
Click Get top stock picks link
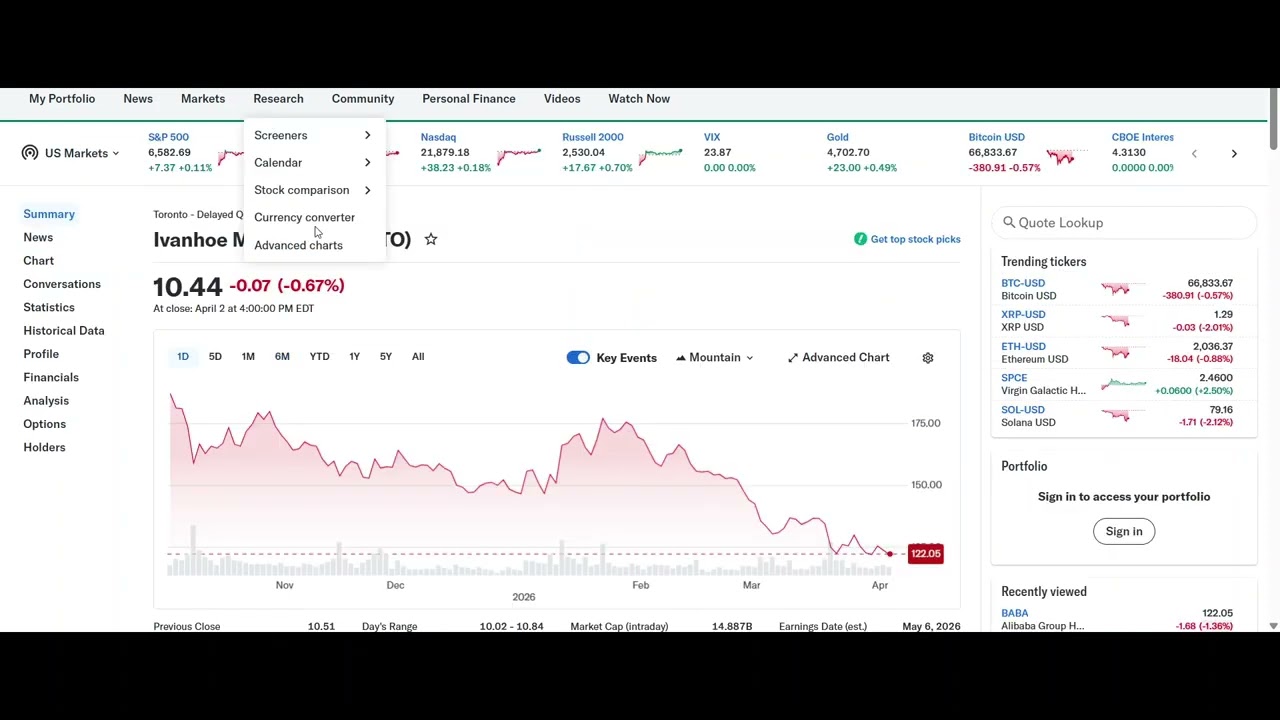click(915, 239)
